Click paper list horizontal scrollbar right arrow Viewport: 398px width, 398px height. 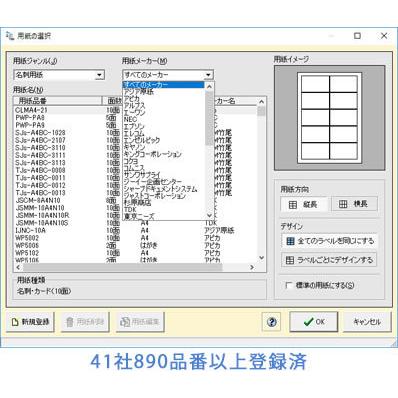[x=252, y=267]
